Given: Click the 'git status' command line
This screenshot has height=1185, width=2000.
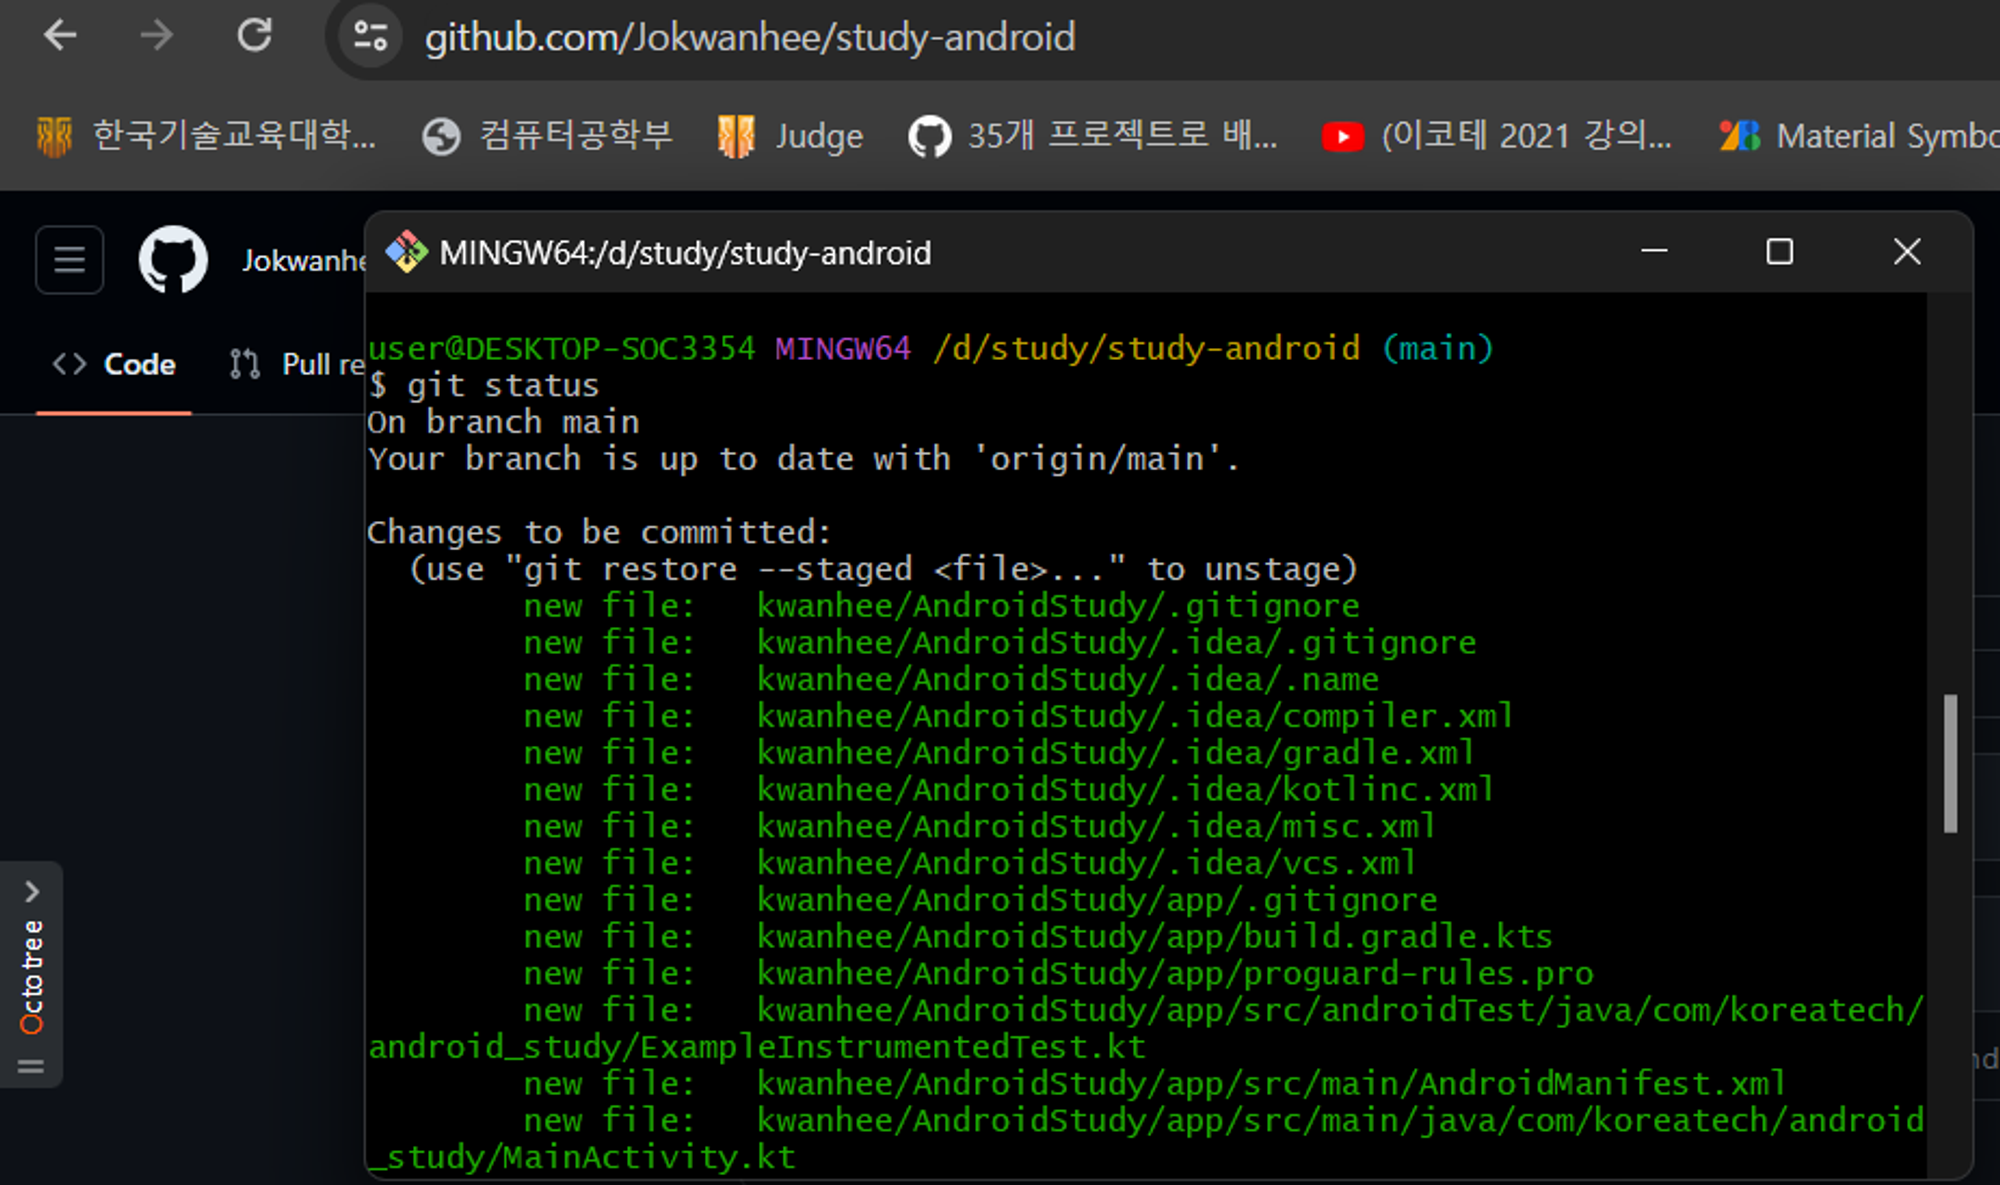Looking at the screenshot, I should click(484, 385).
